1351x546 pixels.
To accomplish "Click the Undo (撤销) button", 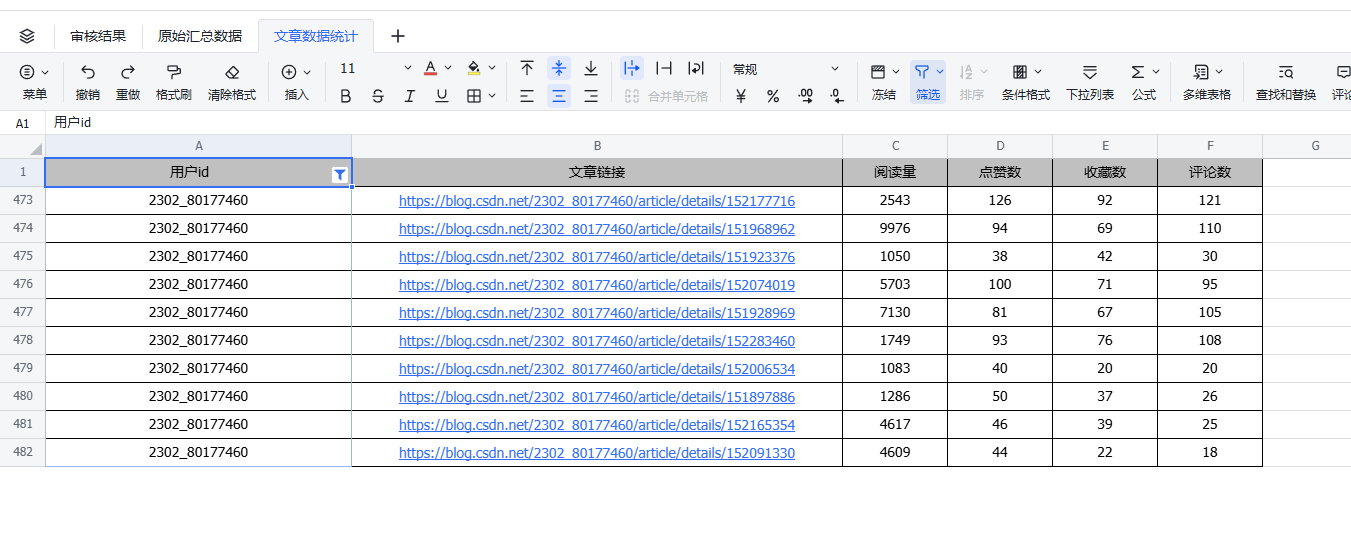I will [x=88, y=82].
